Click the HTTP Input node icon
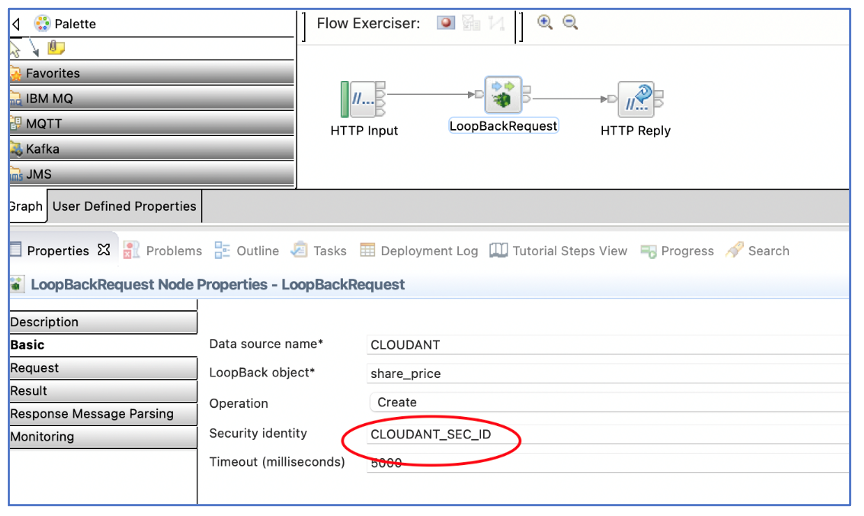Image resolution: width=864 pixels, height=516 pixels. [x=362, y=99]
